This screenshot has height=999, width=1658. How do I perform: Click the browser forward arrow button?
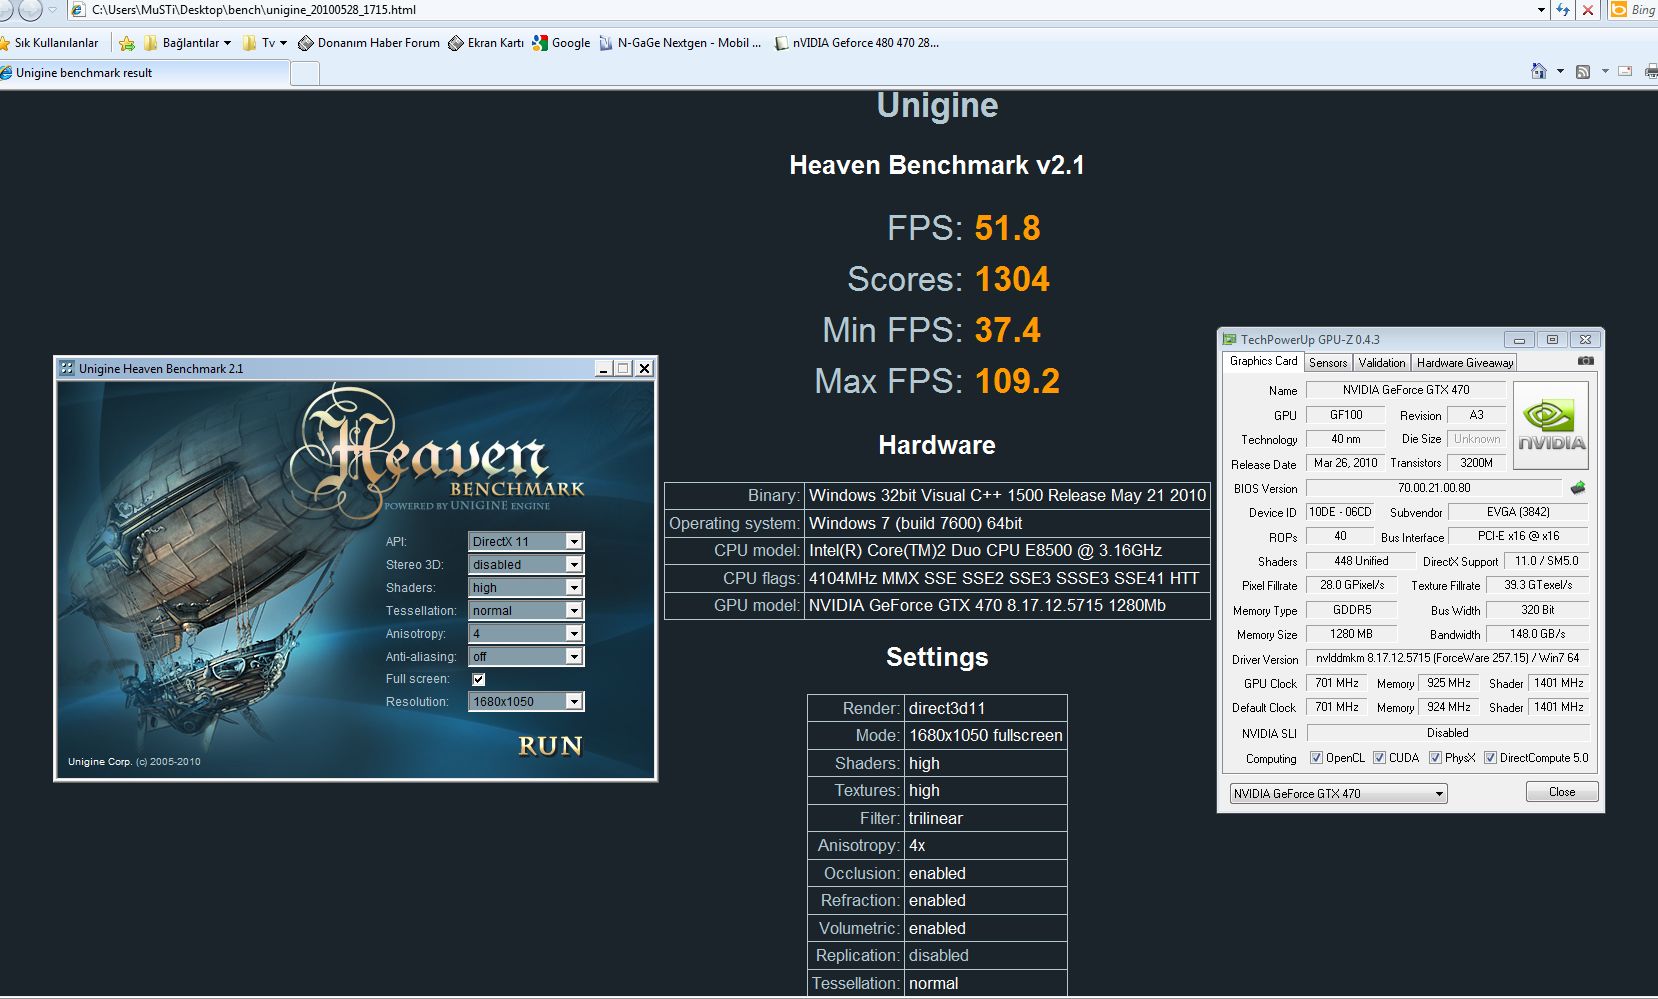(30, 9)
